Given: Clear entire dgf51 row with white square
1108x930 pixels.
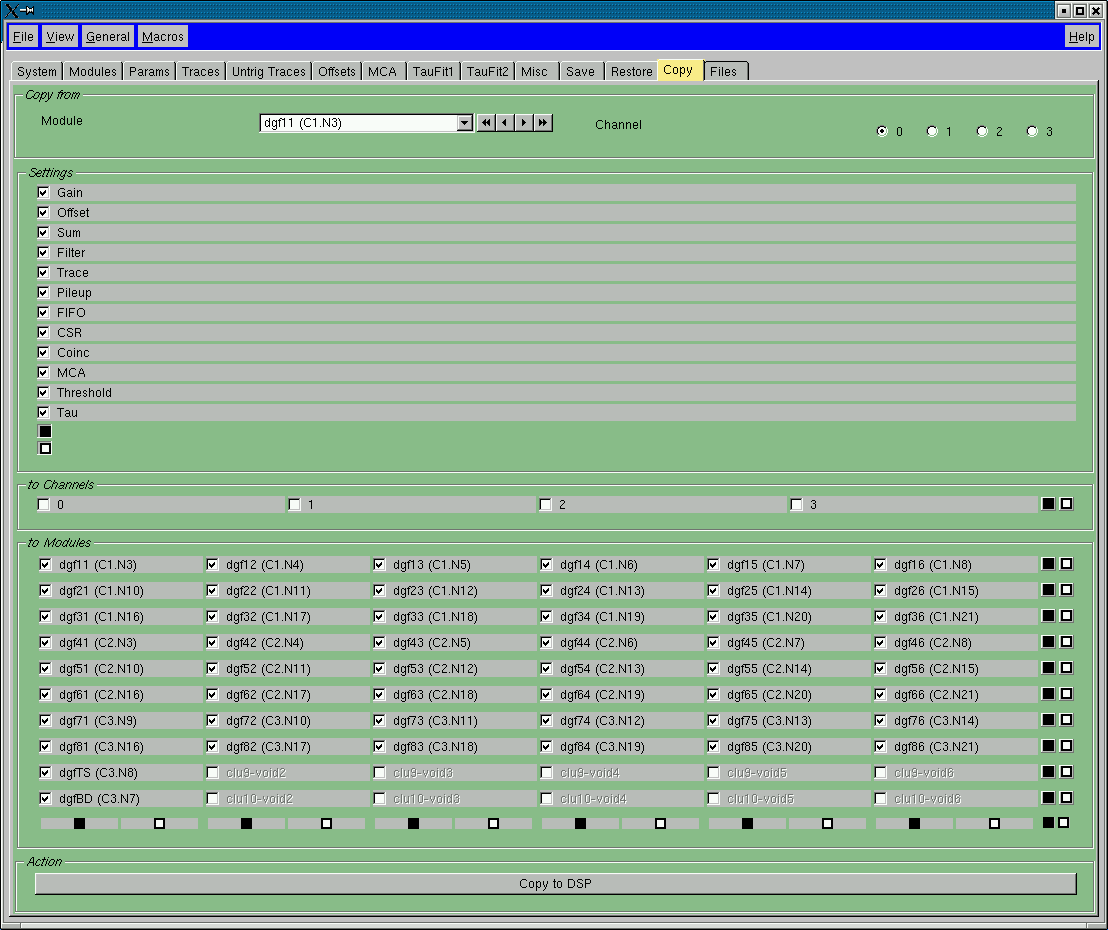Looking at the screenshot, I should 1067,668.
